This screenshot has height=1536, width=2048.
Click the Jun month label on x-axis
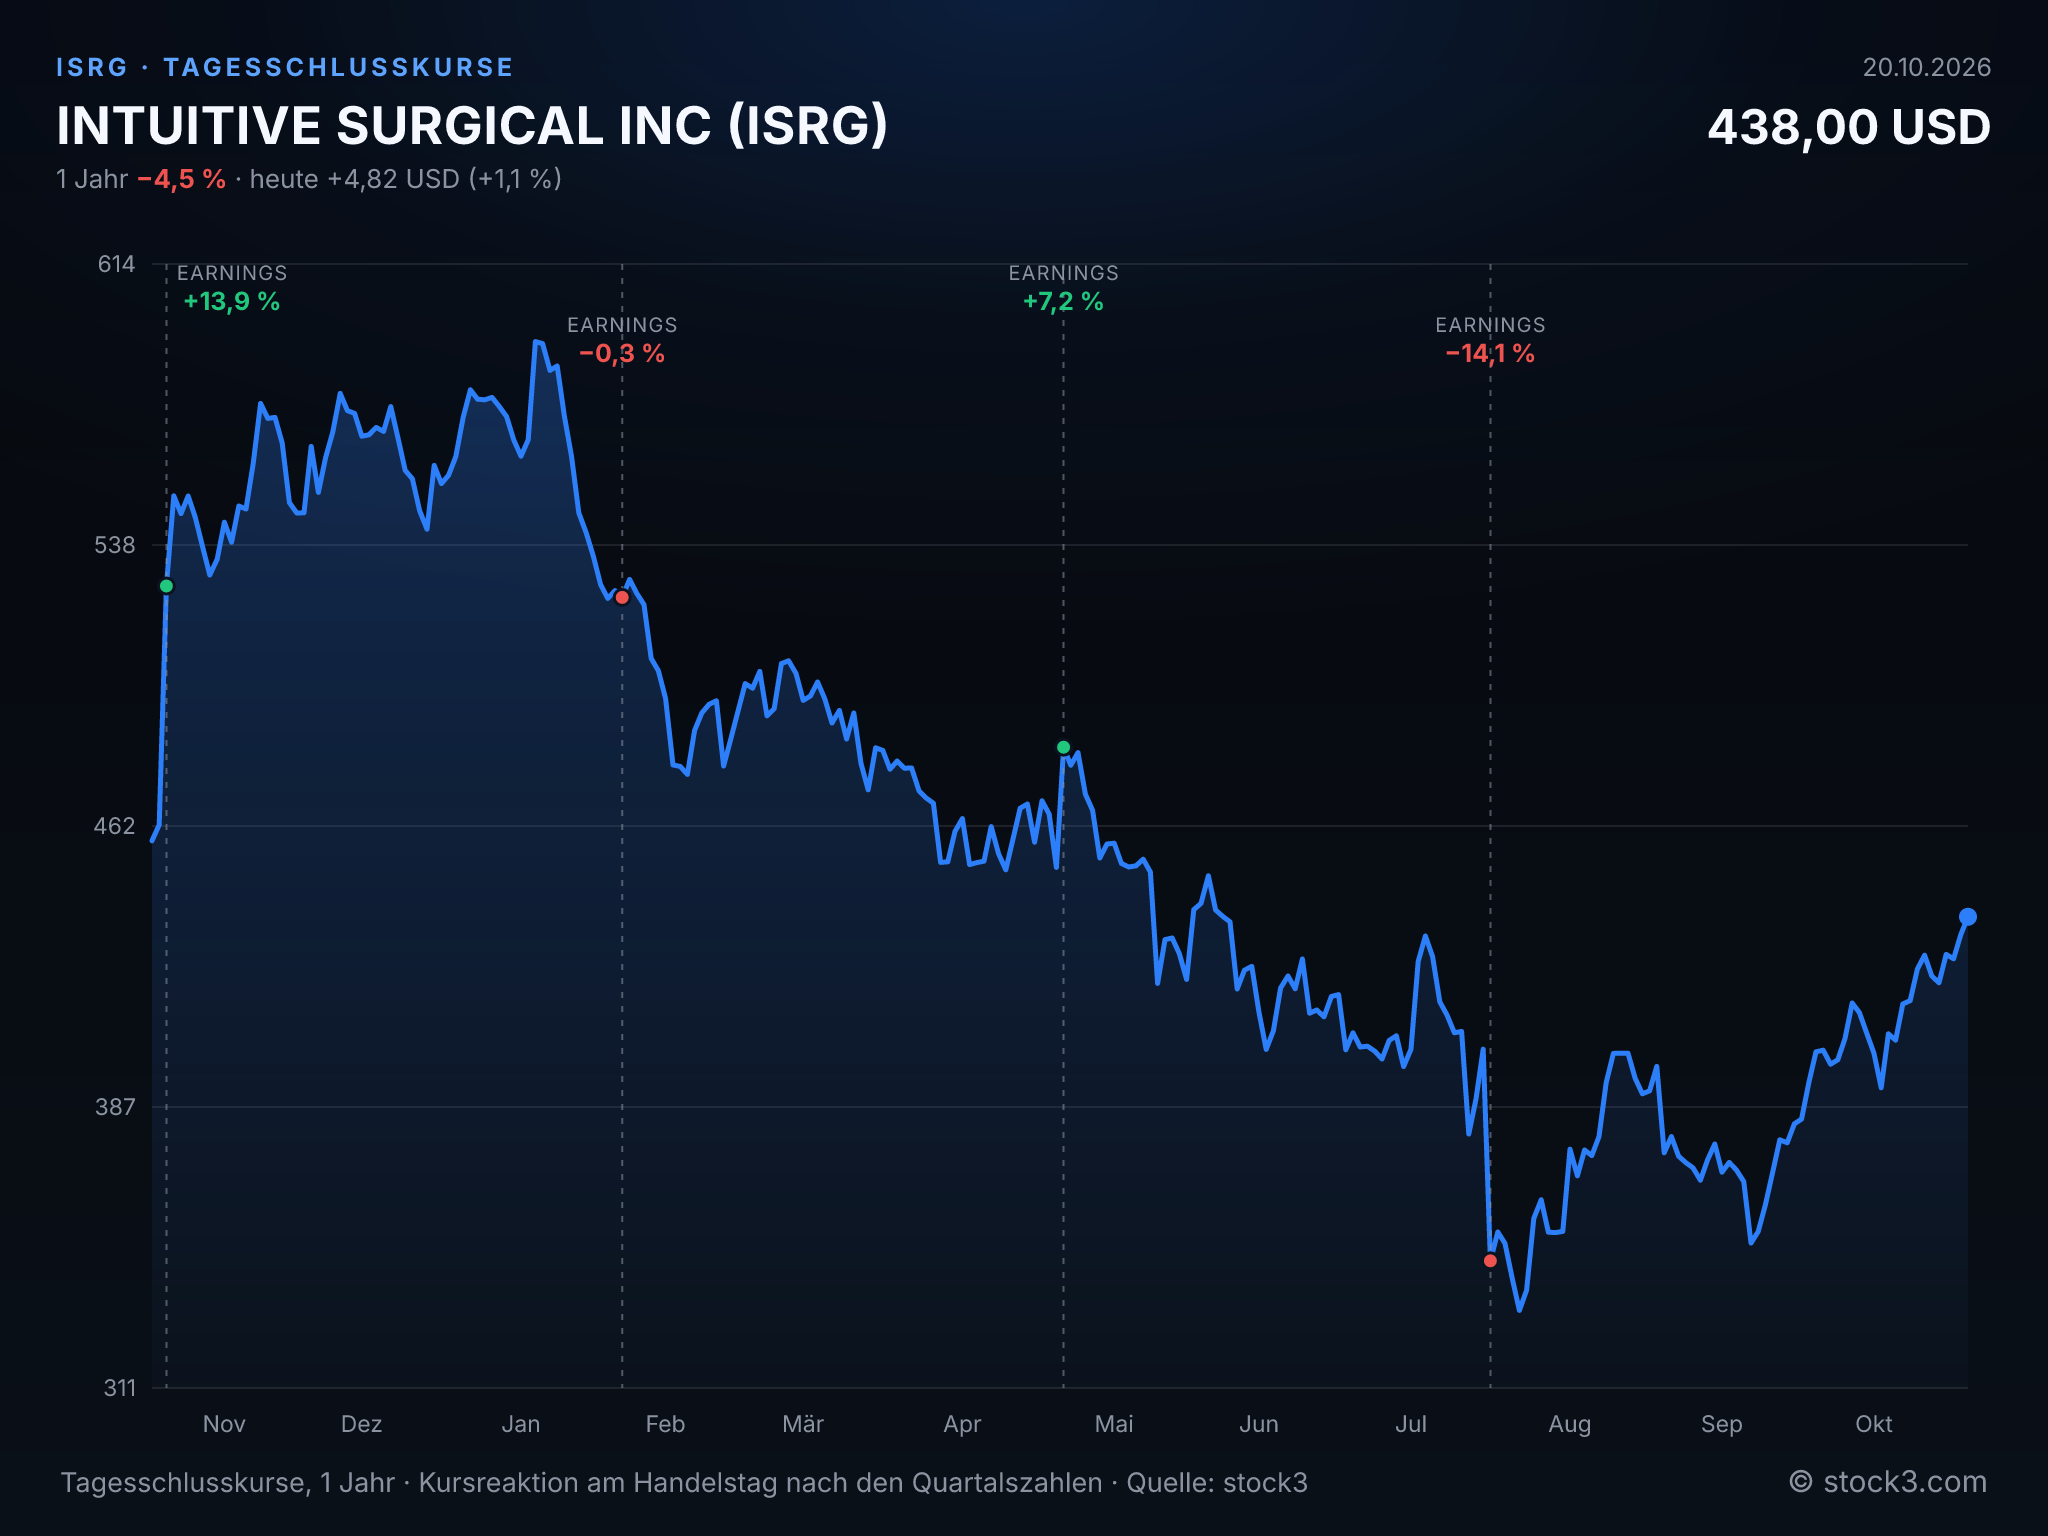(x=1259, y=1424)
